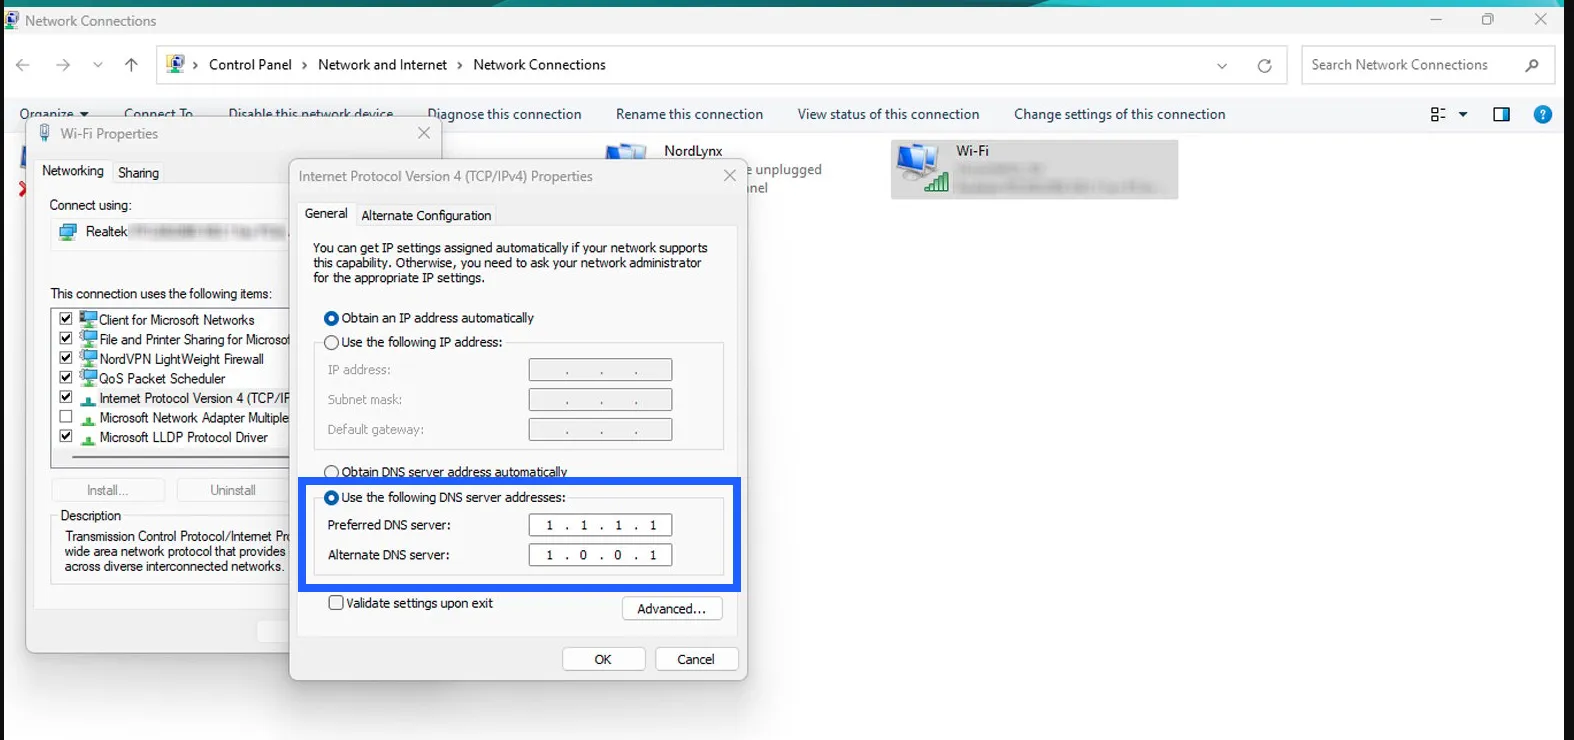Check Validate settings upon exit

tap(336, 603)
